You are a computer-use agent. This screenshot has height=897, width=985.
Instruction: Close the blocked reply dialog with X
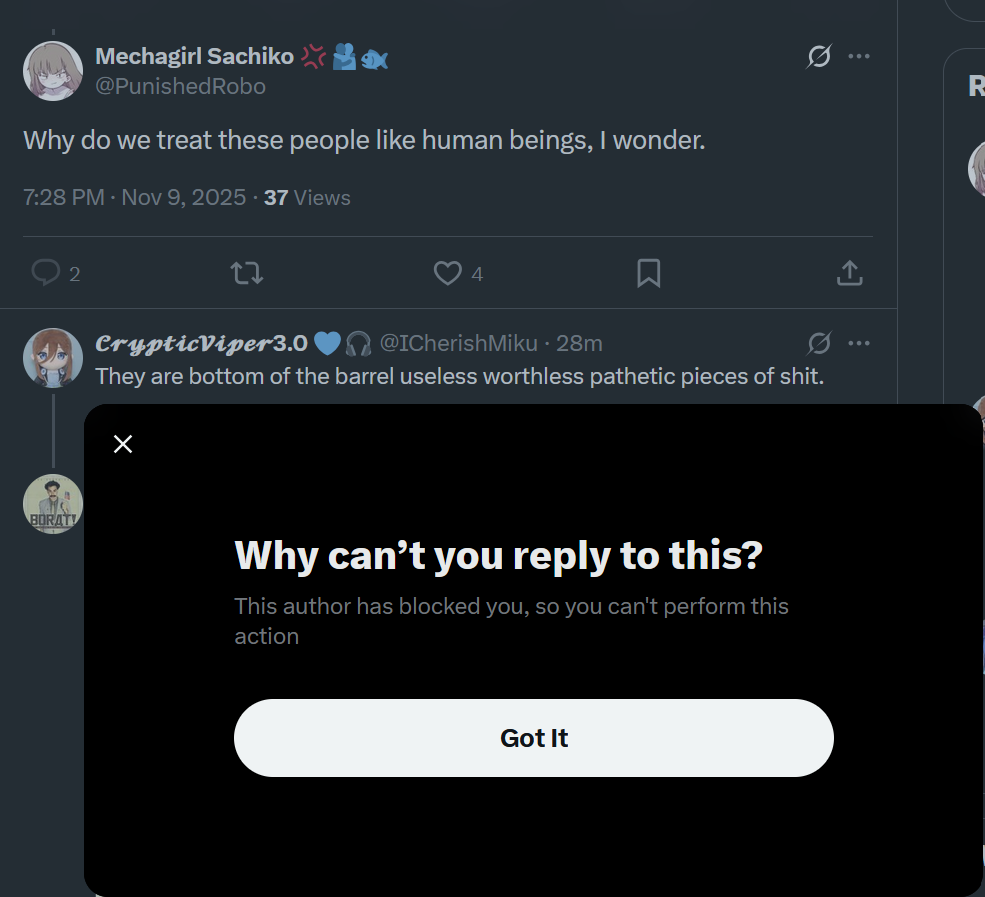pos(123,444)
